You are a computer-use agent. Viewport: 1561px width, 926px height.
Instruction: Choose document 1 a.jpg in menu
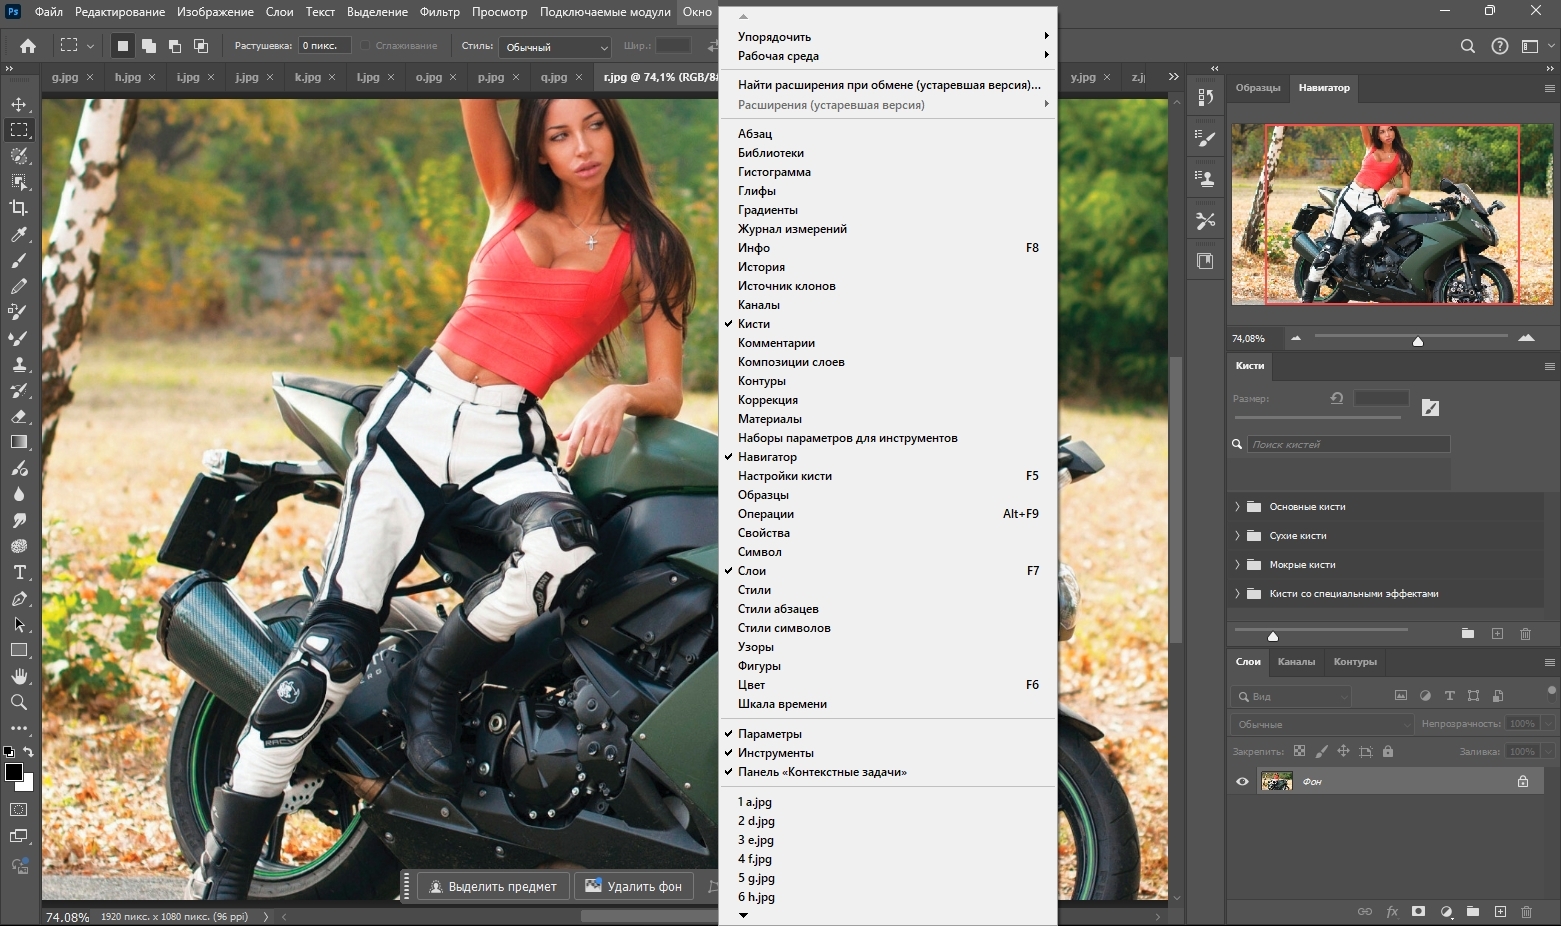pyautogui.click(x=888, y=802)
